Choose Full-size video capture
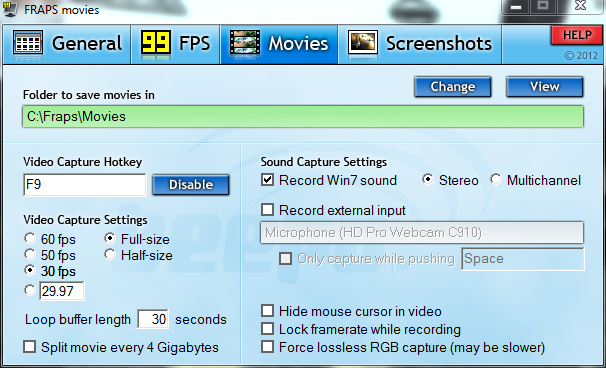The width and height of the screenshot is (606, 368). pyautogui.click(x=110, y=239)
